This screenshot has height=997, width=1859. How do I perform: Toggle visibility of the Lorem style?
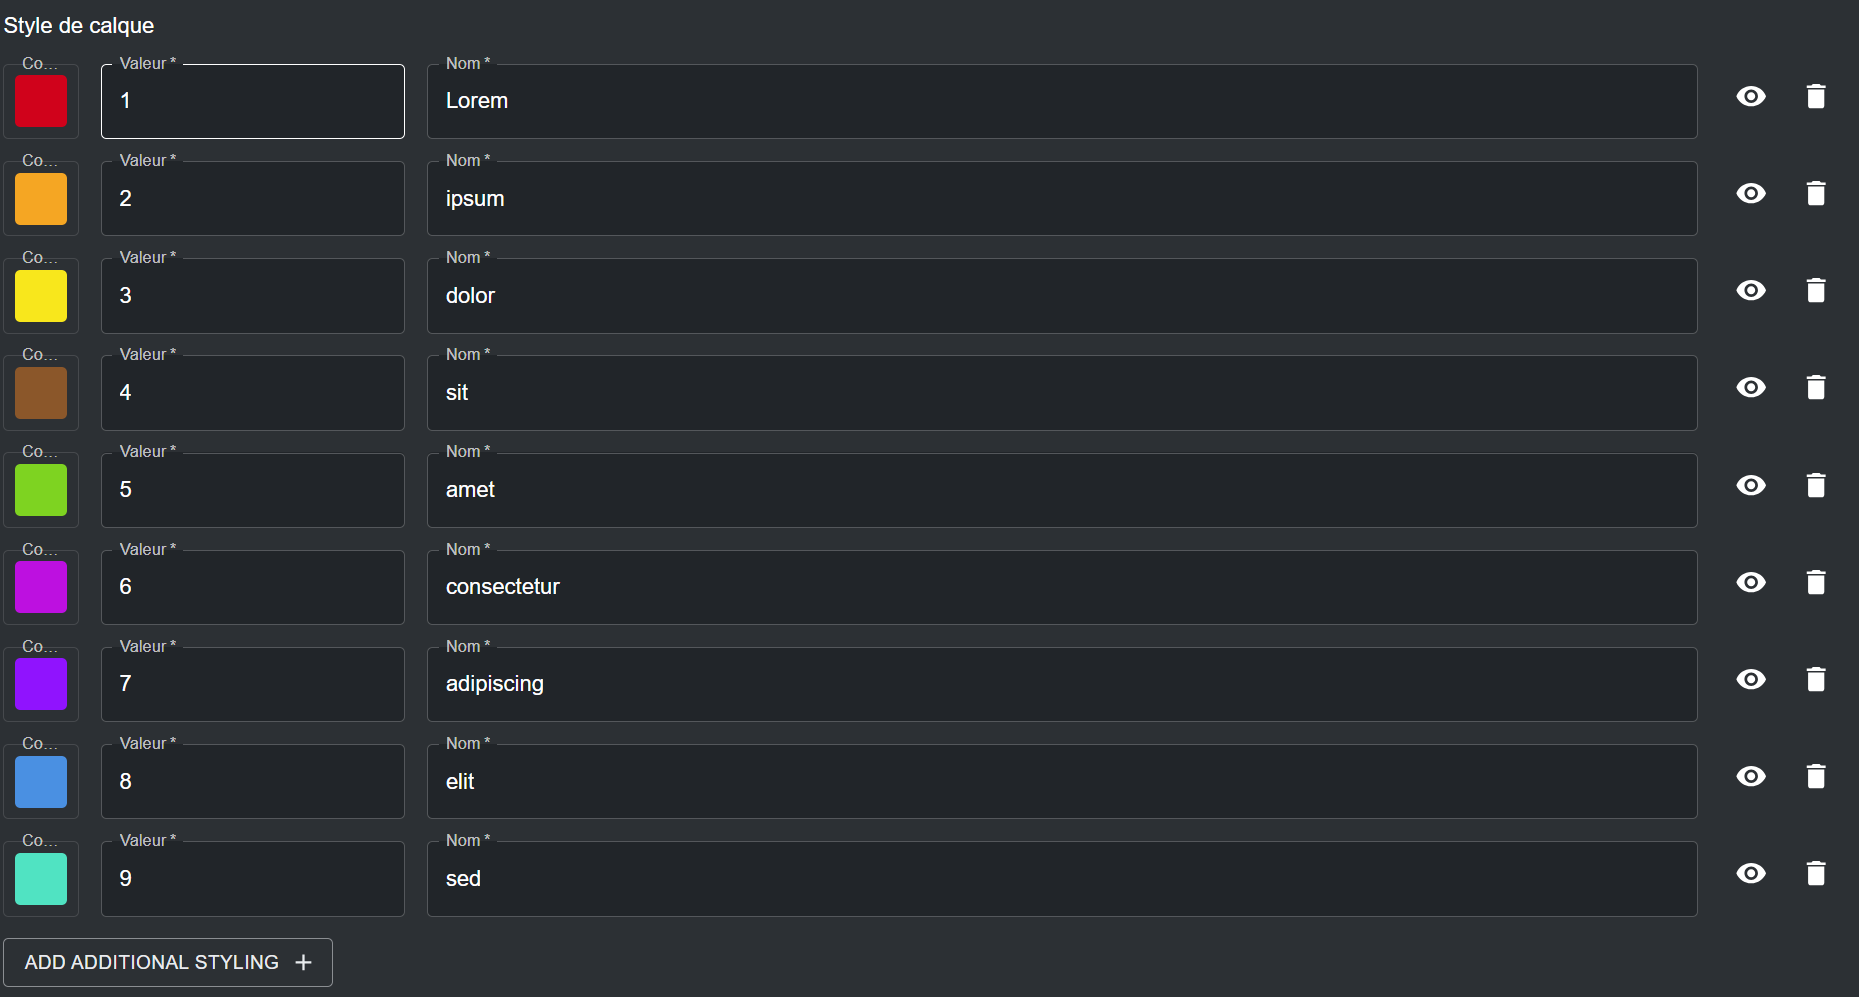click(x=1751, y=97)
